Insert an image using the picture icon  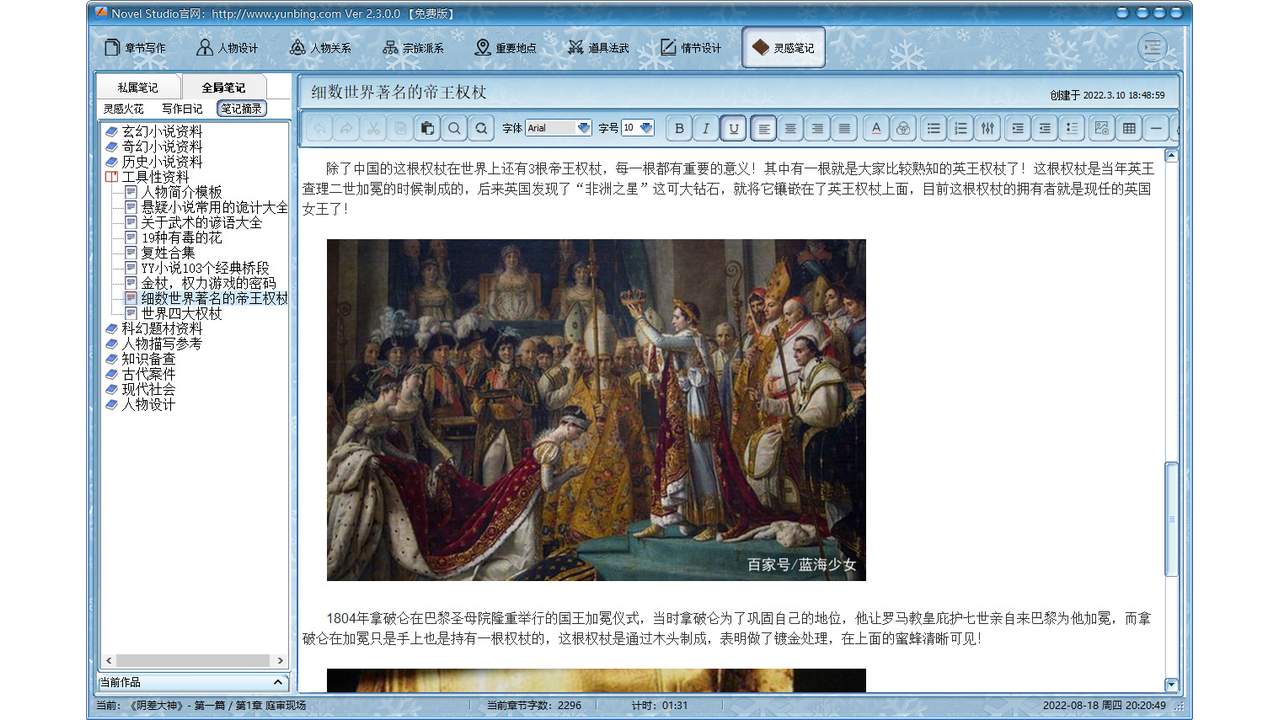1100,128
